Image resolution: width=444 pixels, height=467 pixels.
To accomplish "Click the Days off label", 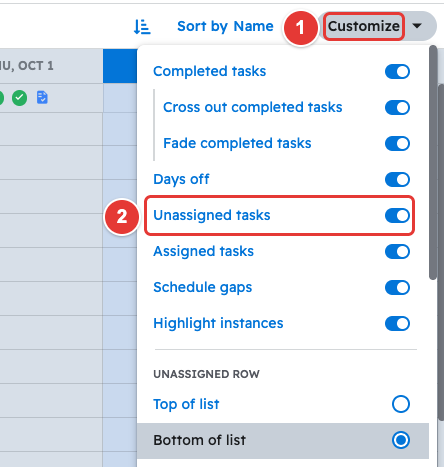I will 181,179.
